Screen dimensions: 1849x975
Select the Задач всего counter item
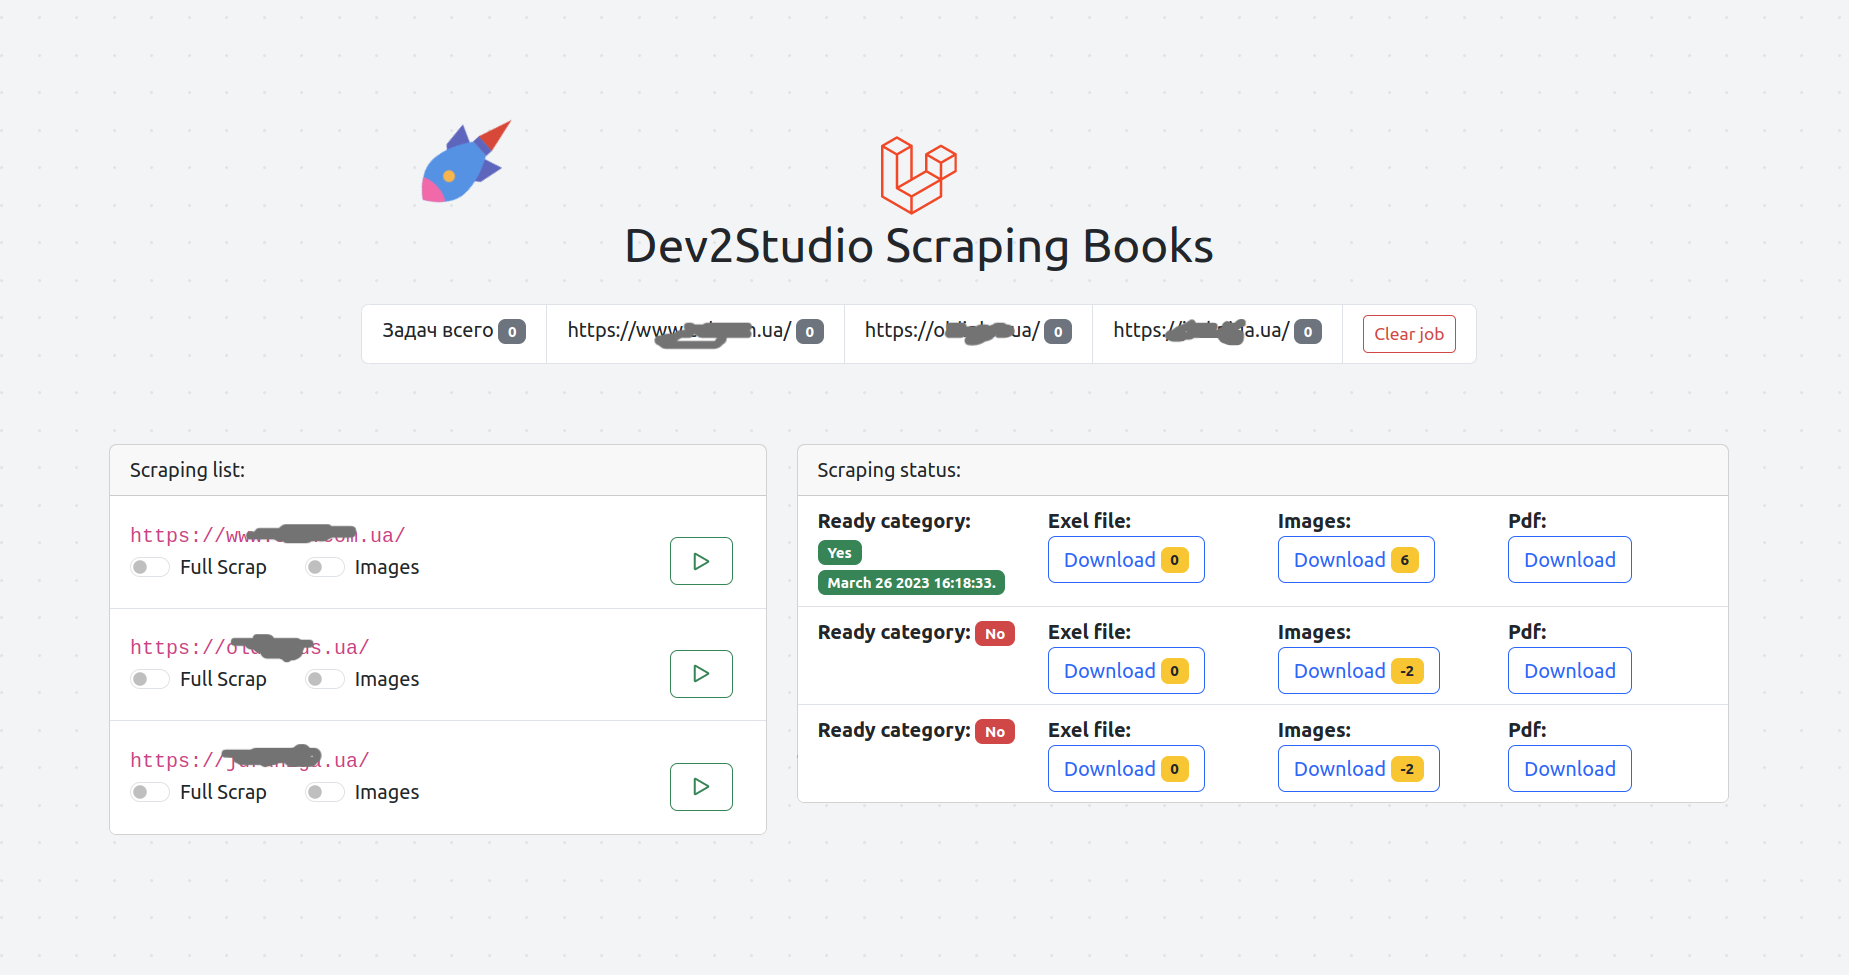(453, 332)
